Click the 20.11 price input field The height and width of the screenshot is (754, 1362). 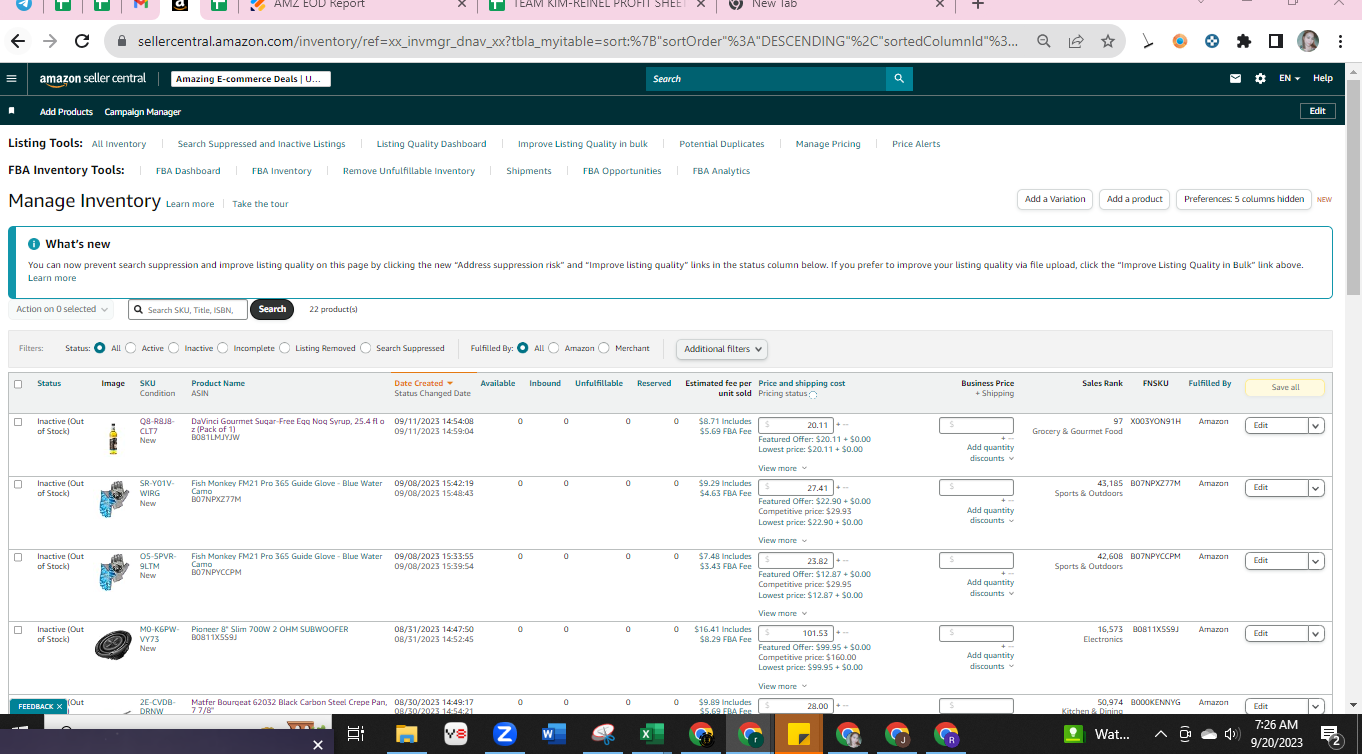796,425
